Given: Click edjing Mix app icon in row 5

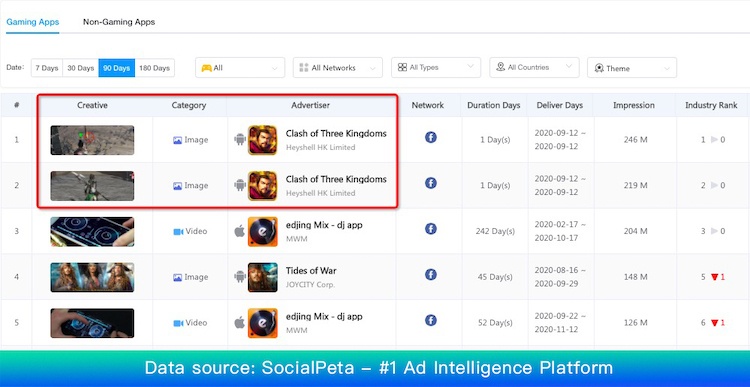Looking at the screenshot, I should [263, 323].
